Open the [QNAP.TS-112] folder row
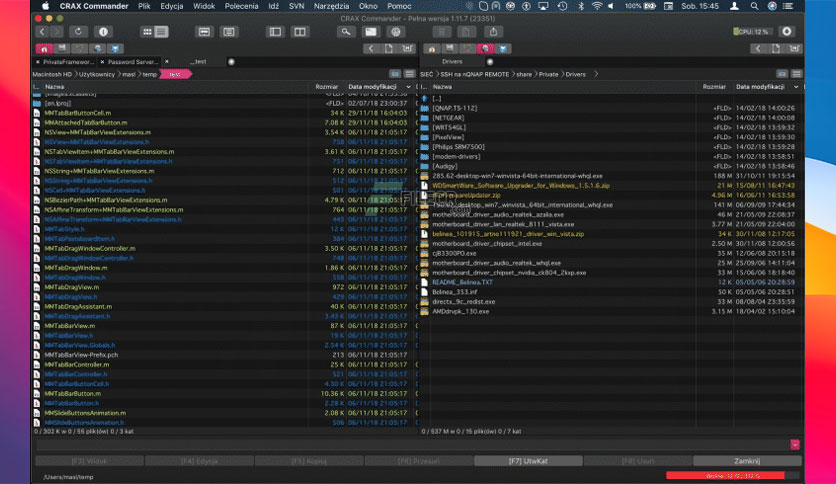 click(612, 108)
